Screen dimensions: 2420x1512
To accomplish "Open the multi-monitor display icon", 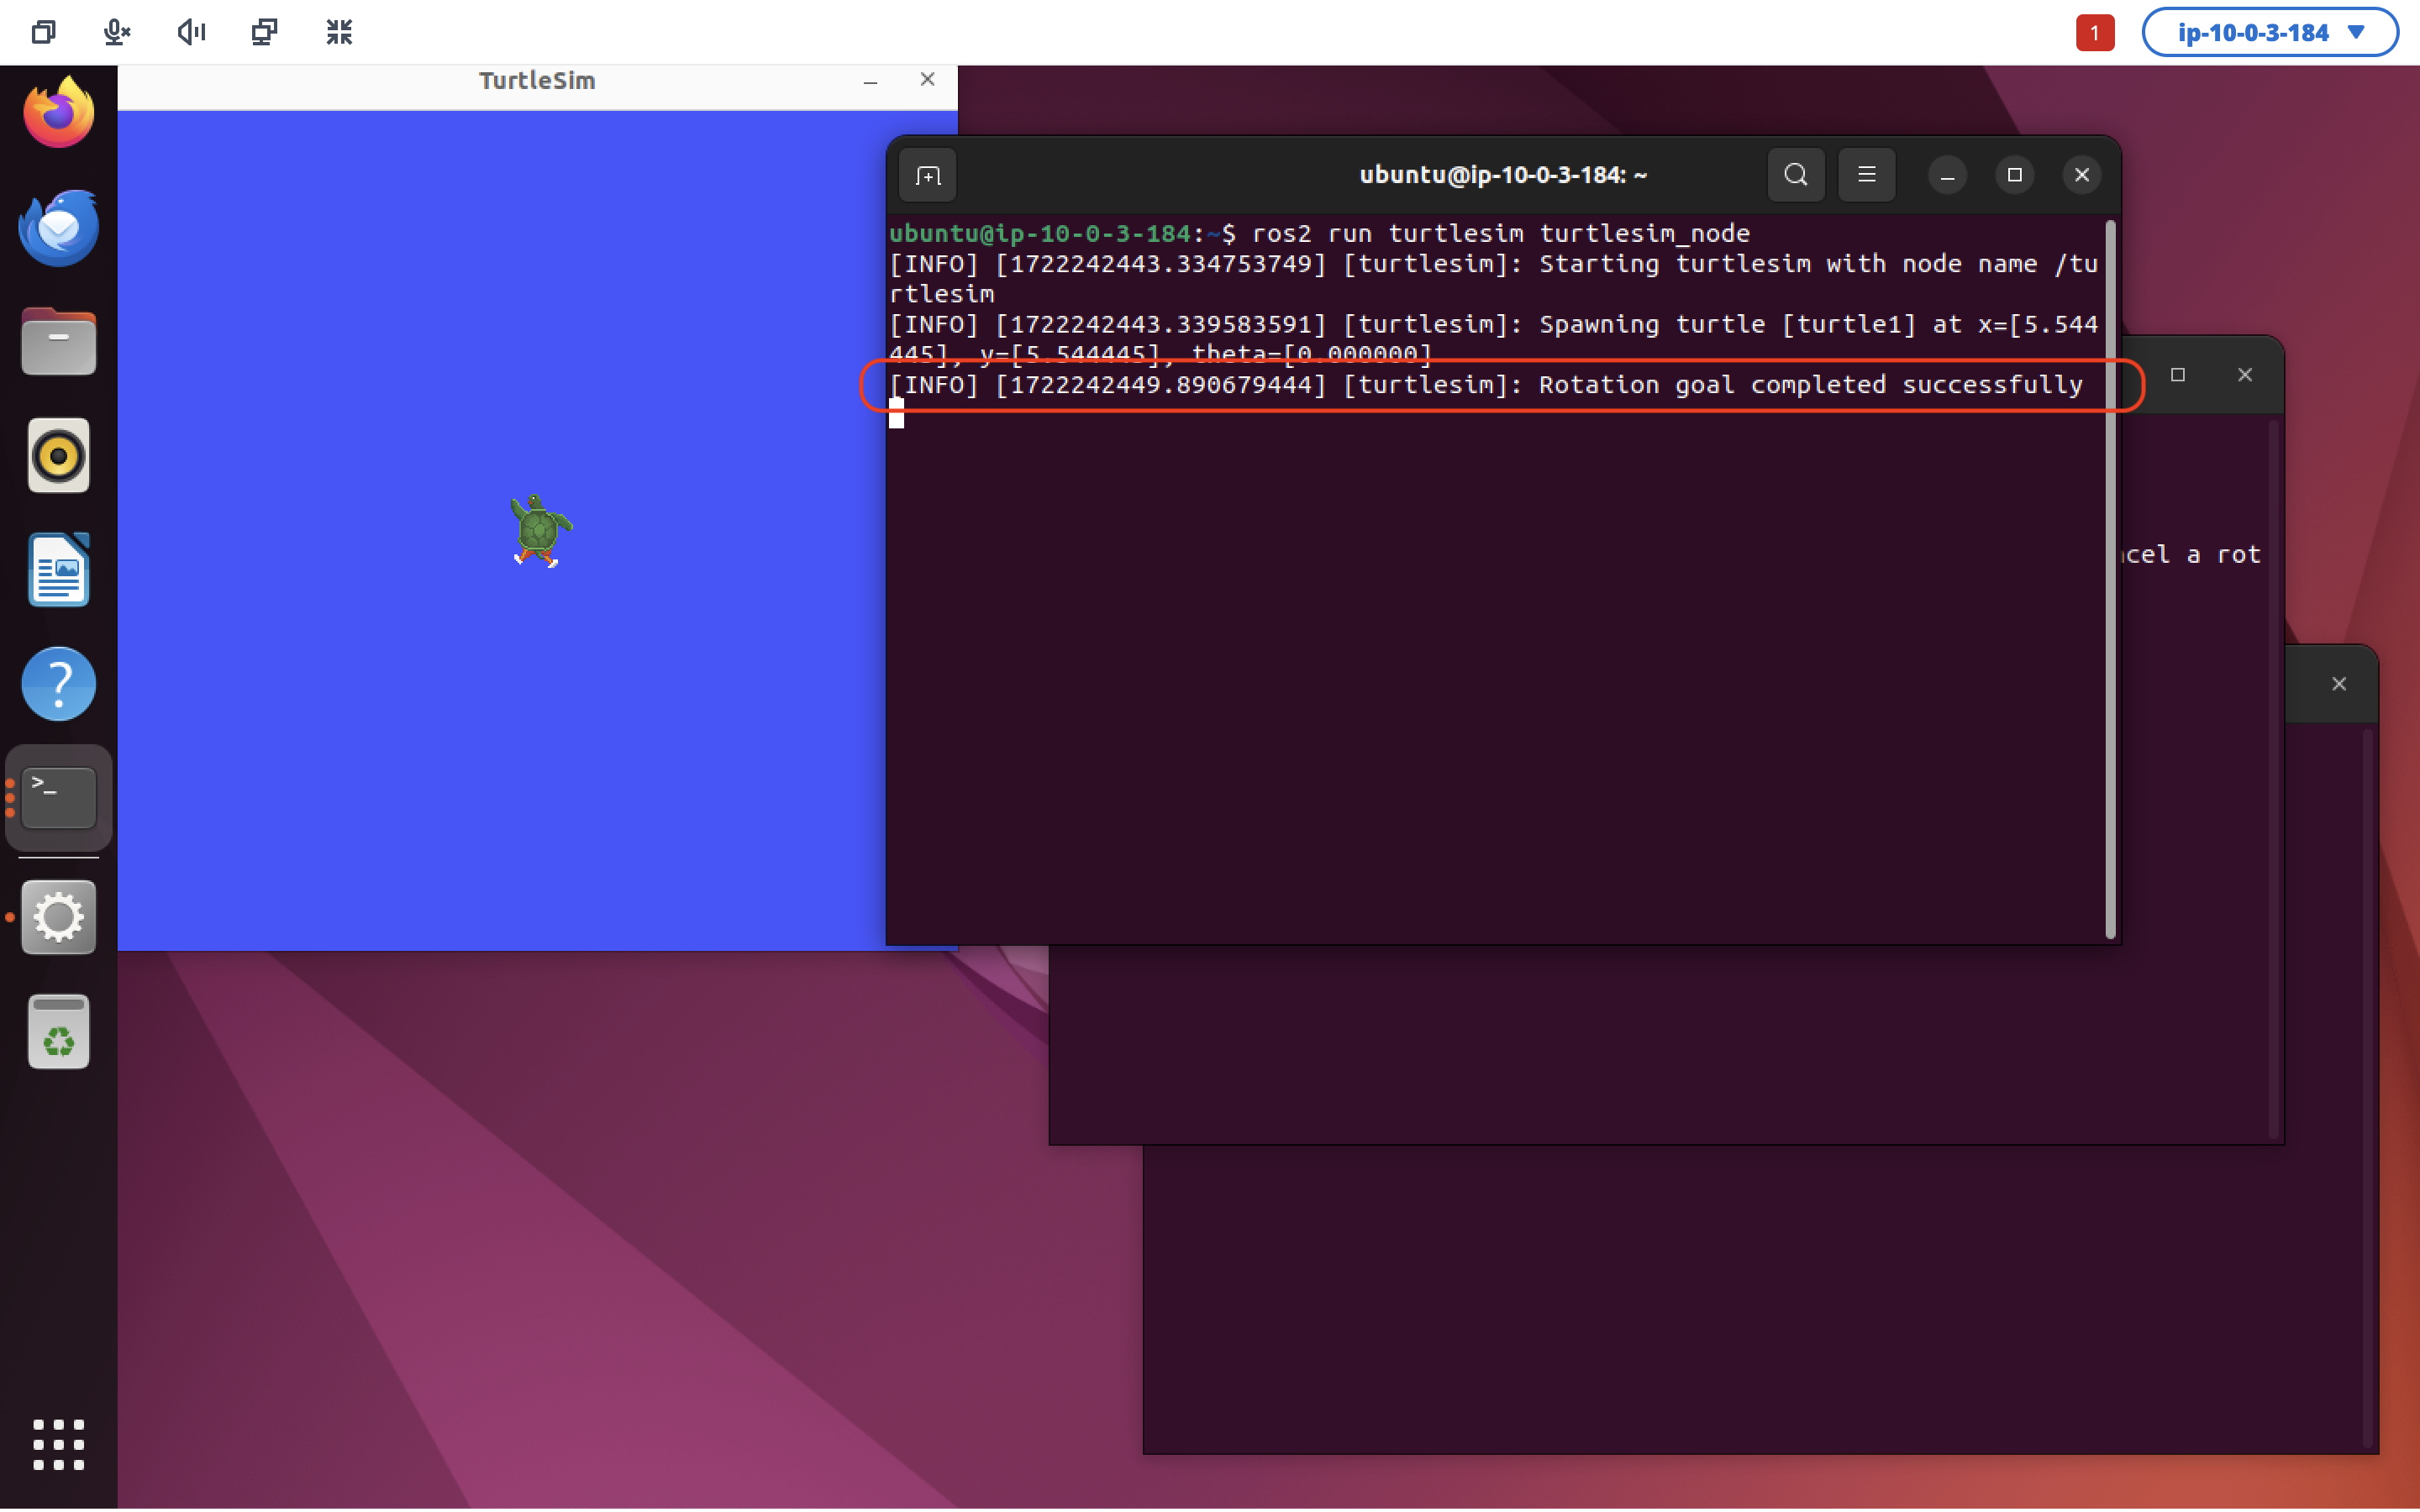I will click(264, 32).
